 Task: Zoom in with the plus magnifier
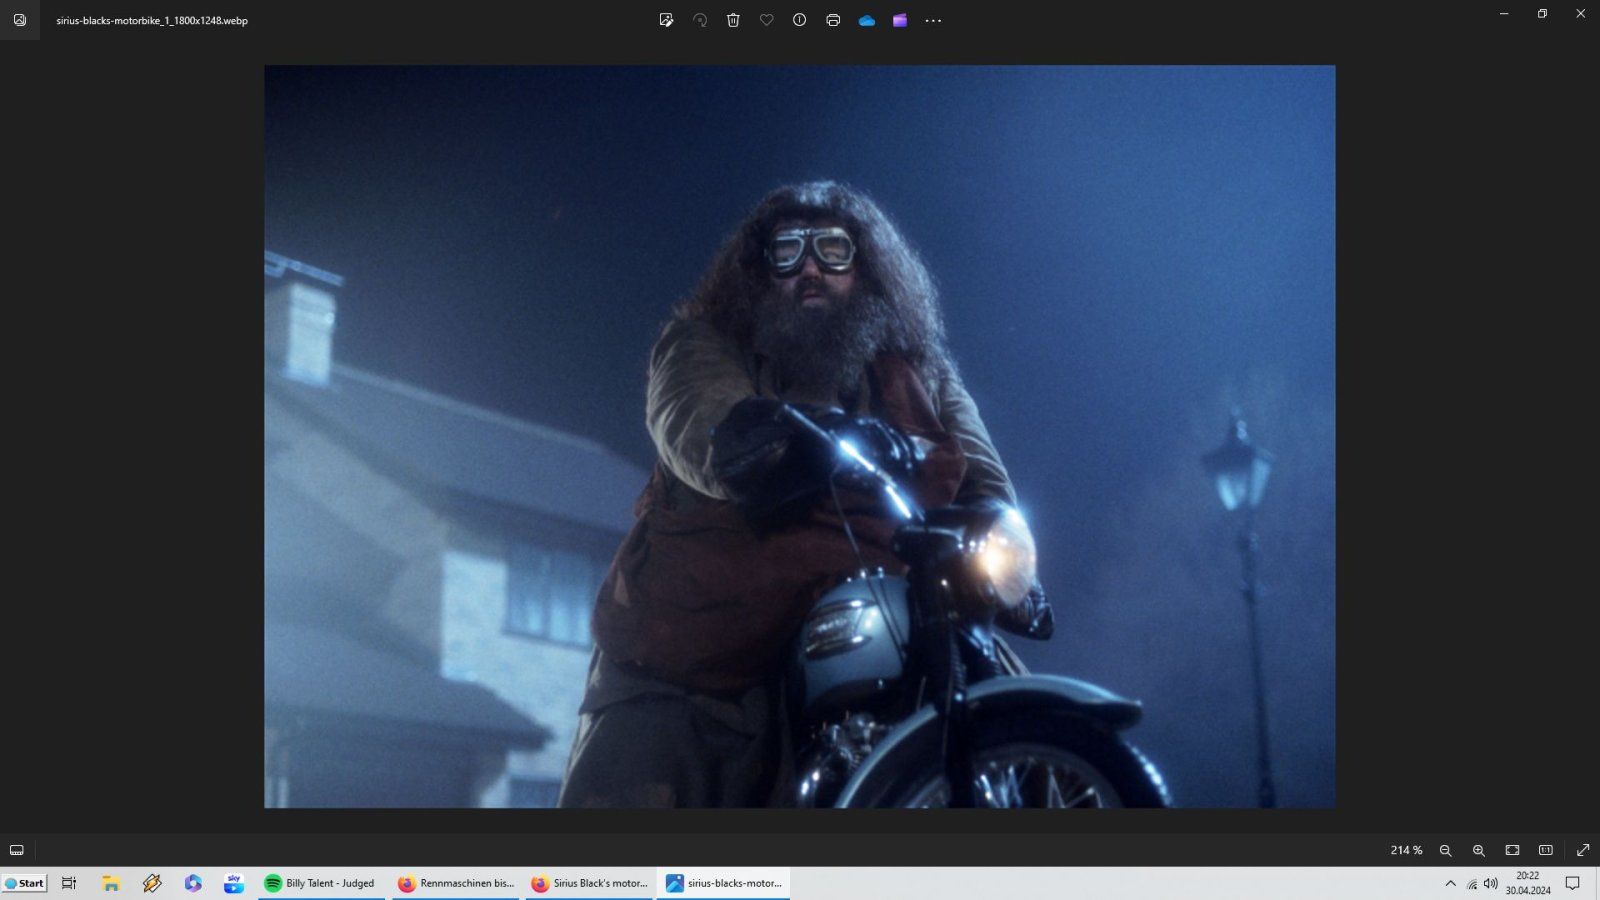[x=1478, y=850]
